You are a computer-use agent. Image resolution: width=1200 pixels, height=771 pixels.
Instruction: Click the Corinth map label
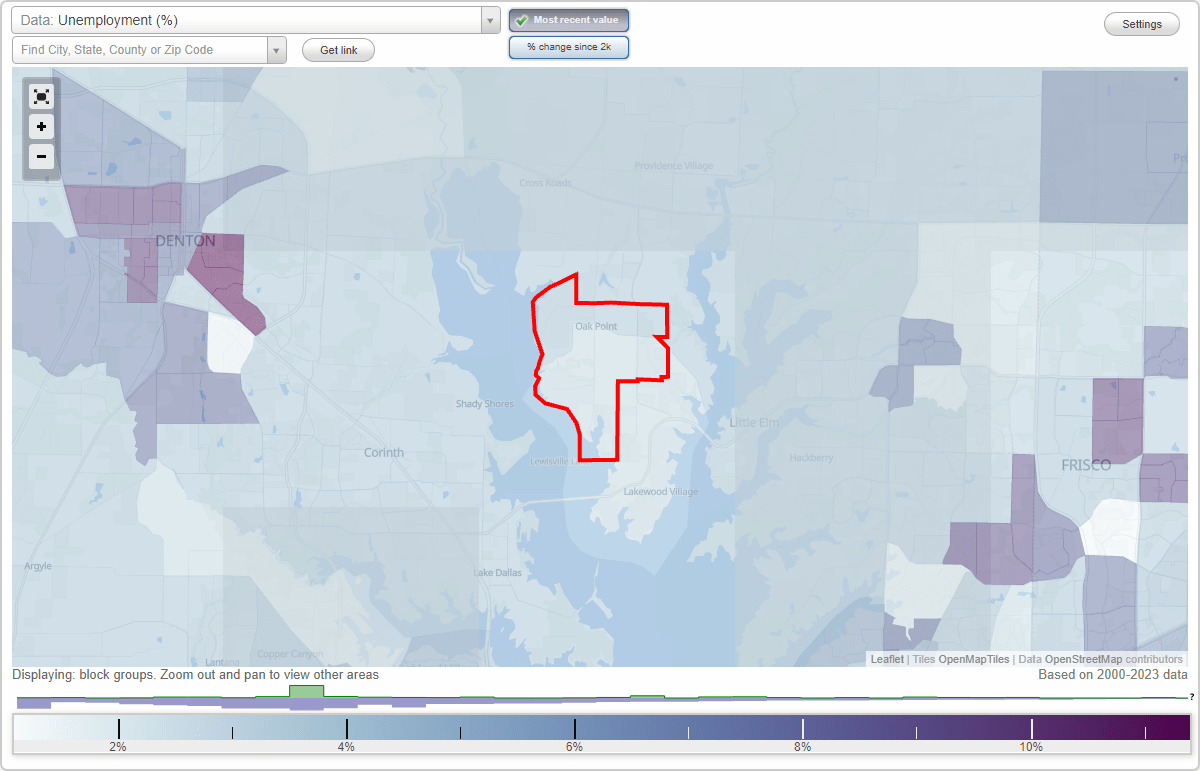point(384,453)
